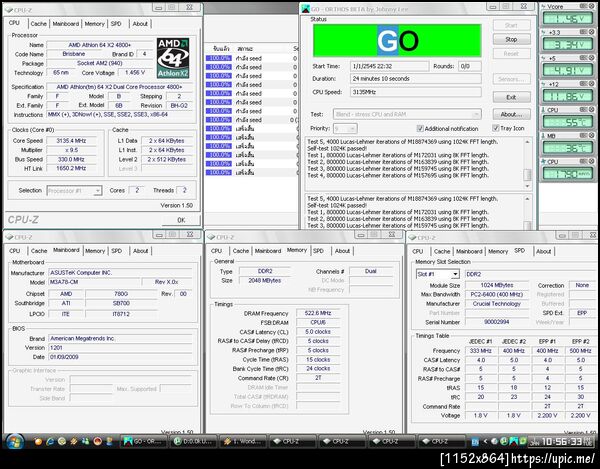Screen dimensions: 600x469
Task: Click the circular icon on CPU fan header
Action: (592, 161)
